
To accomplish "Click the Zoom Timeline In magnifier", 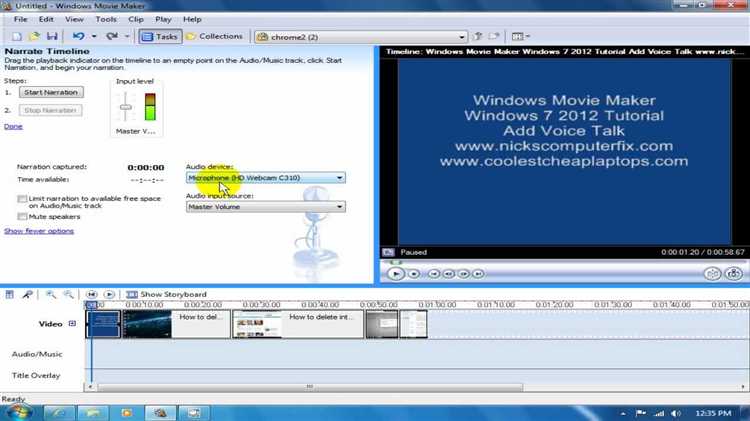I will (x=50, y=294).
